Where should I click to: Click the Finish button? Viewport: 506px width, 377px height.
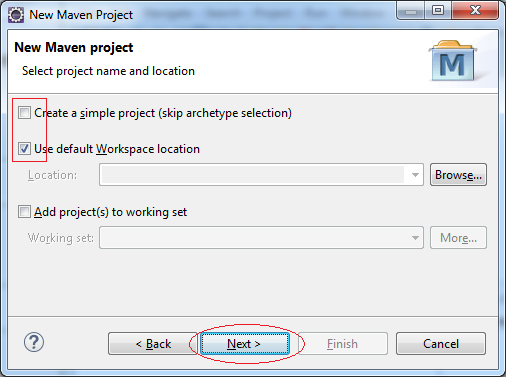click(343, 343)
